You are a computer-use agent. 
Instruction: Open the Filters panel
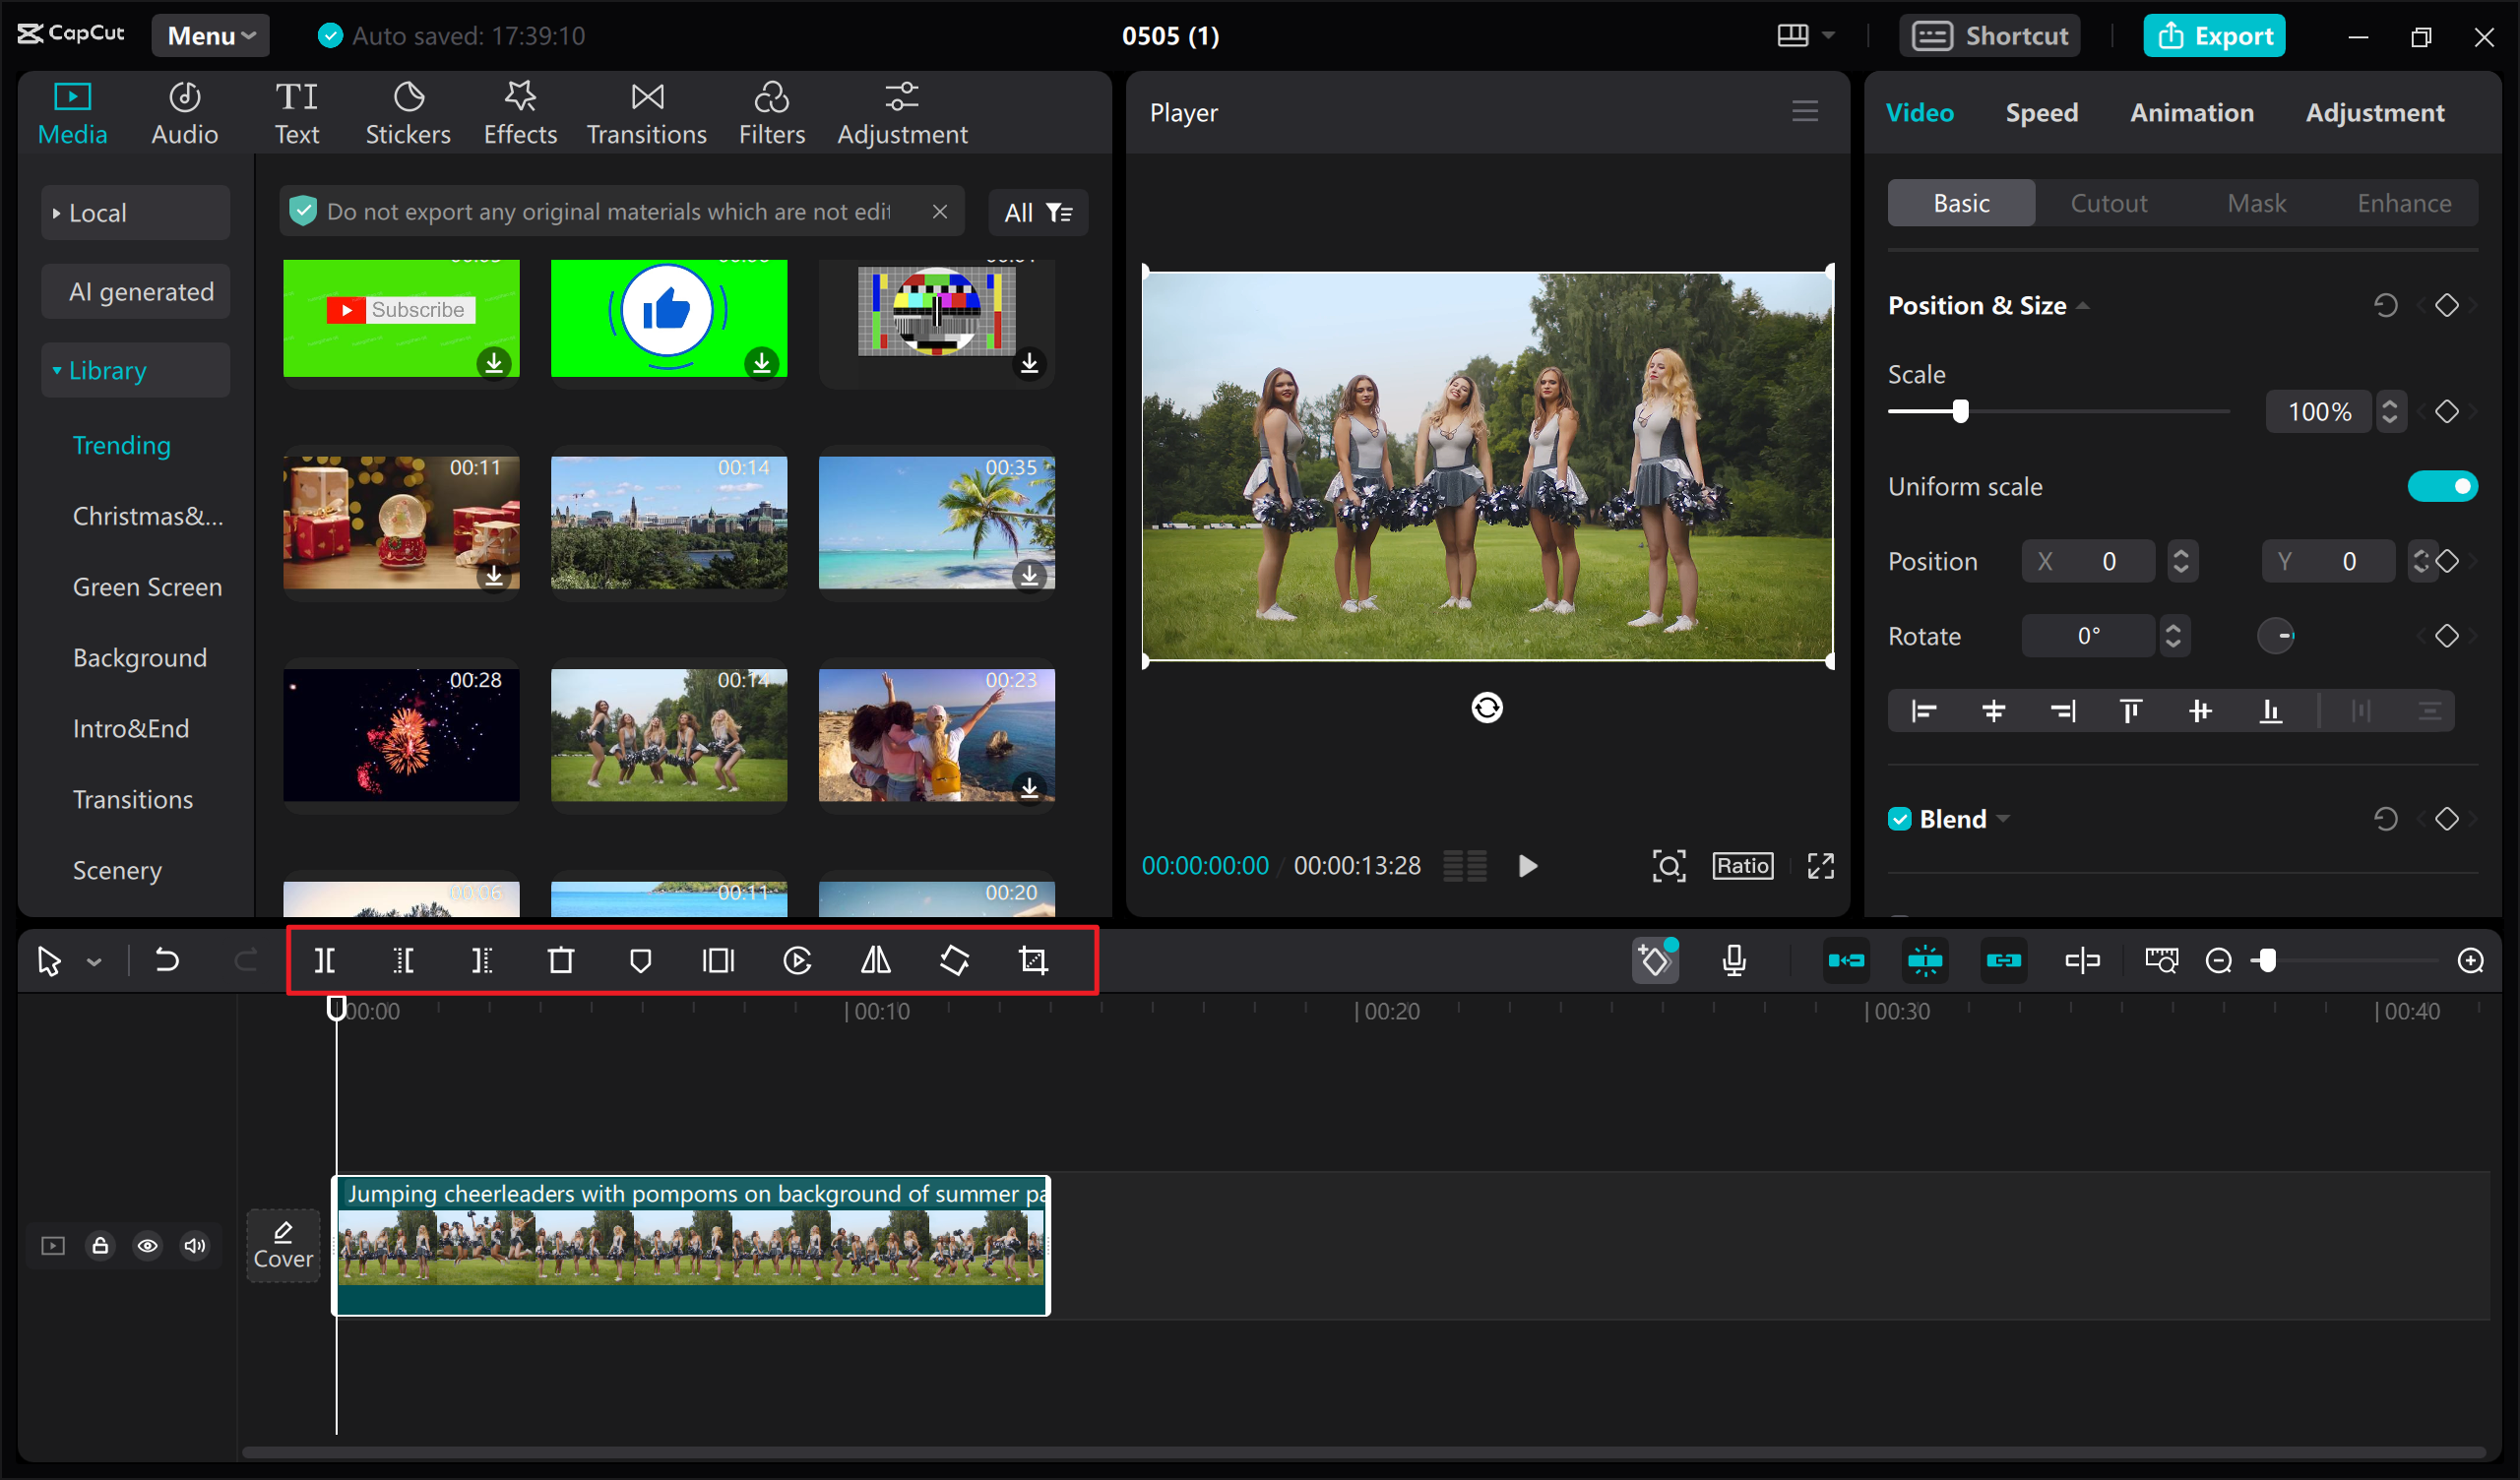tap(771, 113)
